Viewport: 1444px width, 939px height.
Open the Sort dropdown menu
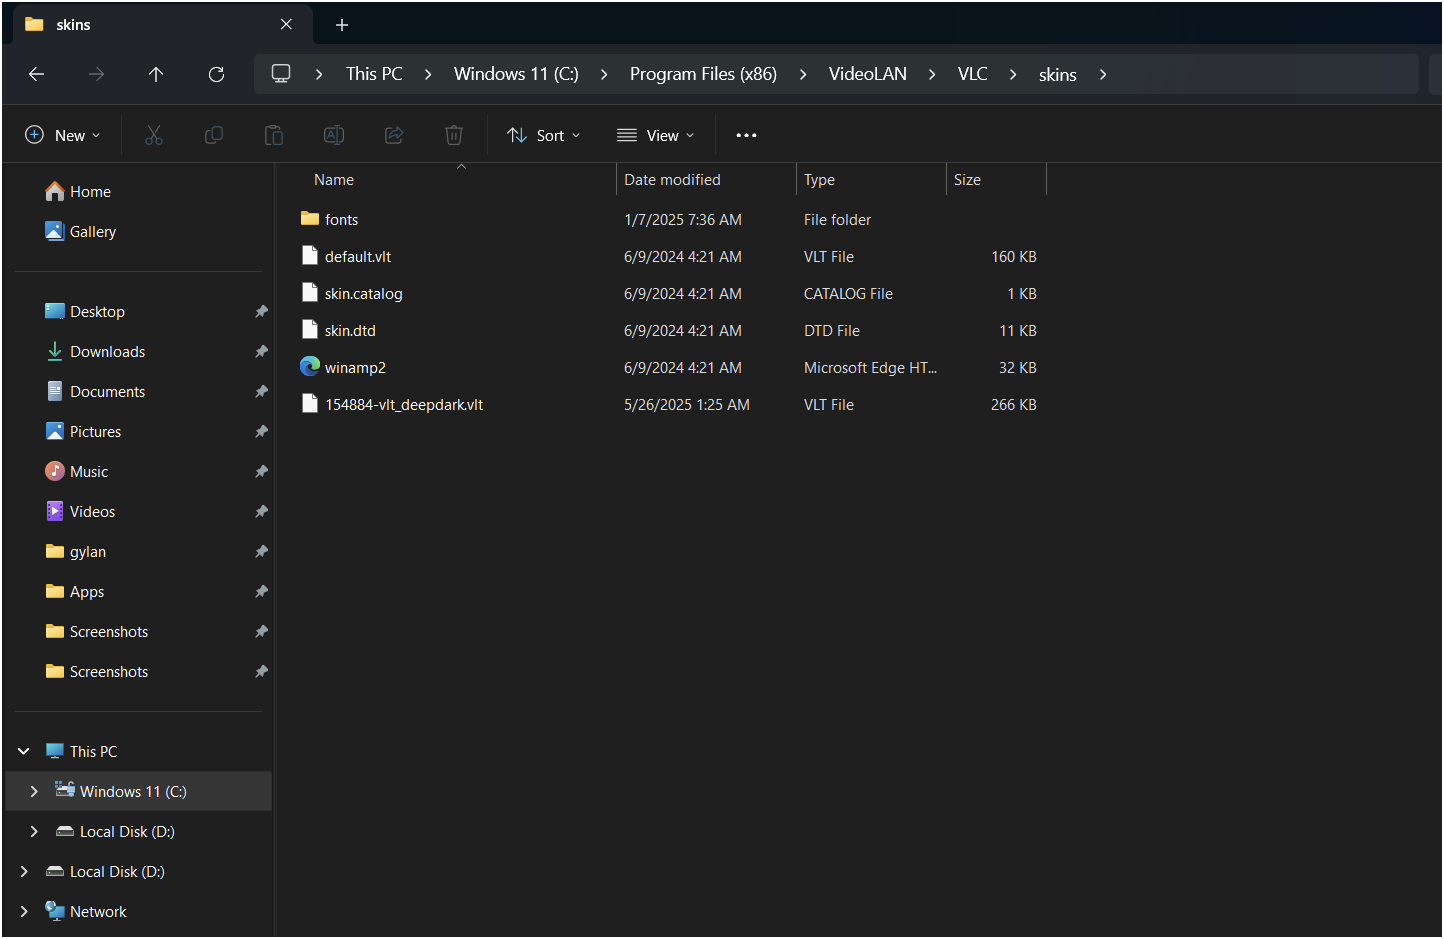(x=544, y=135)
